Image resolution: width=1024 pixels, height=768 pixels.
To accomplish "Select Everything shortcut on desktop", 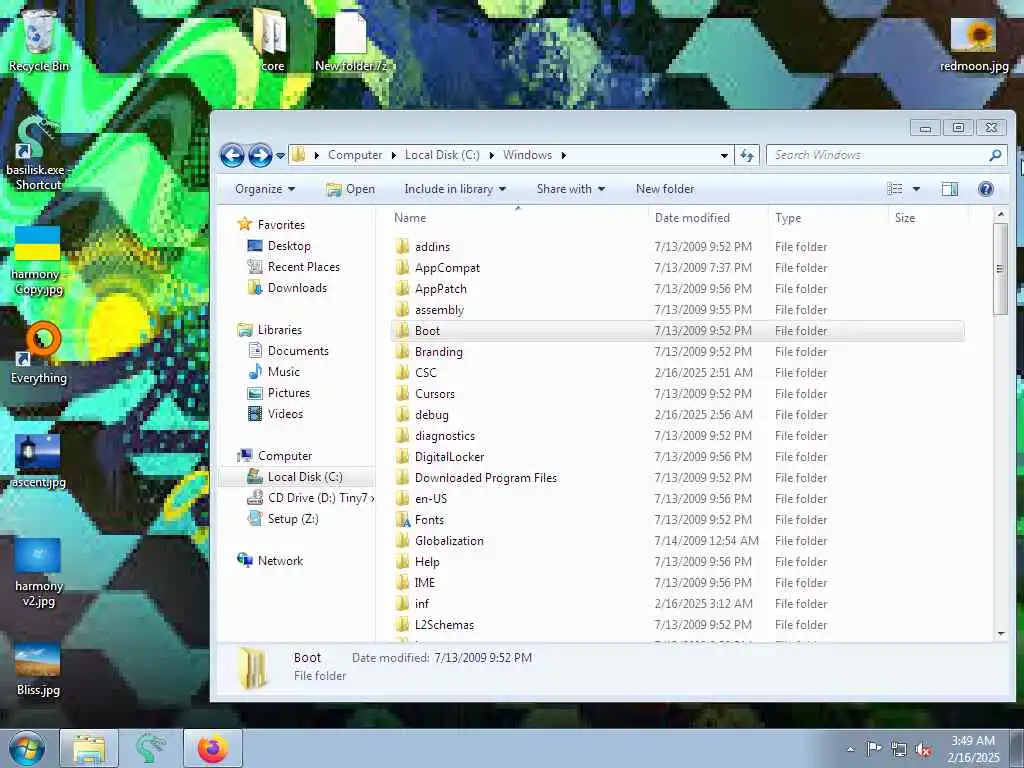I will pyautogui.click(x=39, y=353).
